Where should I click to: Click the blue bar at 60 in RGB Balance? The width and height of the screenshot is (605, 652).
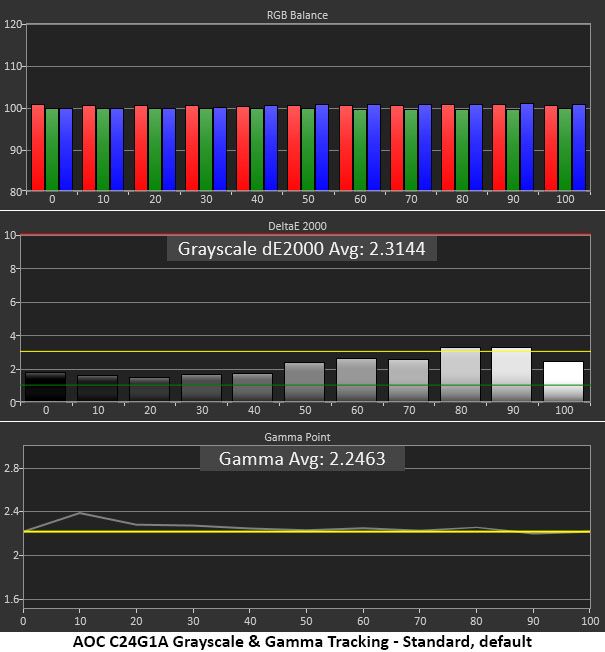pos(374,148)
